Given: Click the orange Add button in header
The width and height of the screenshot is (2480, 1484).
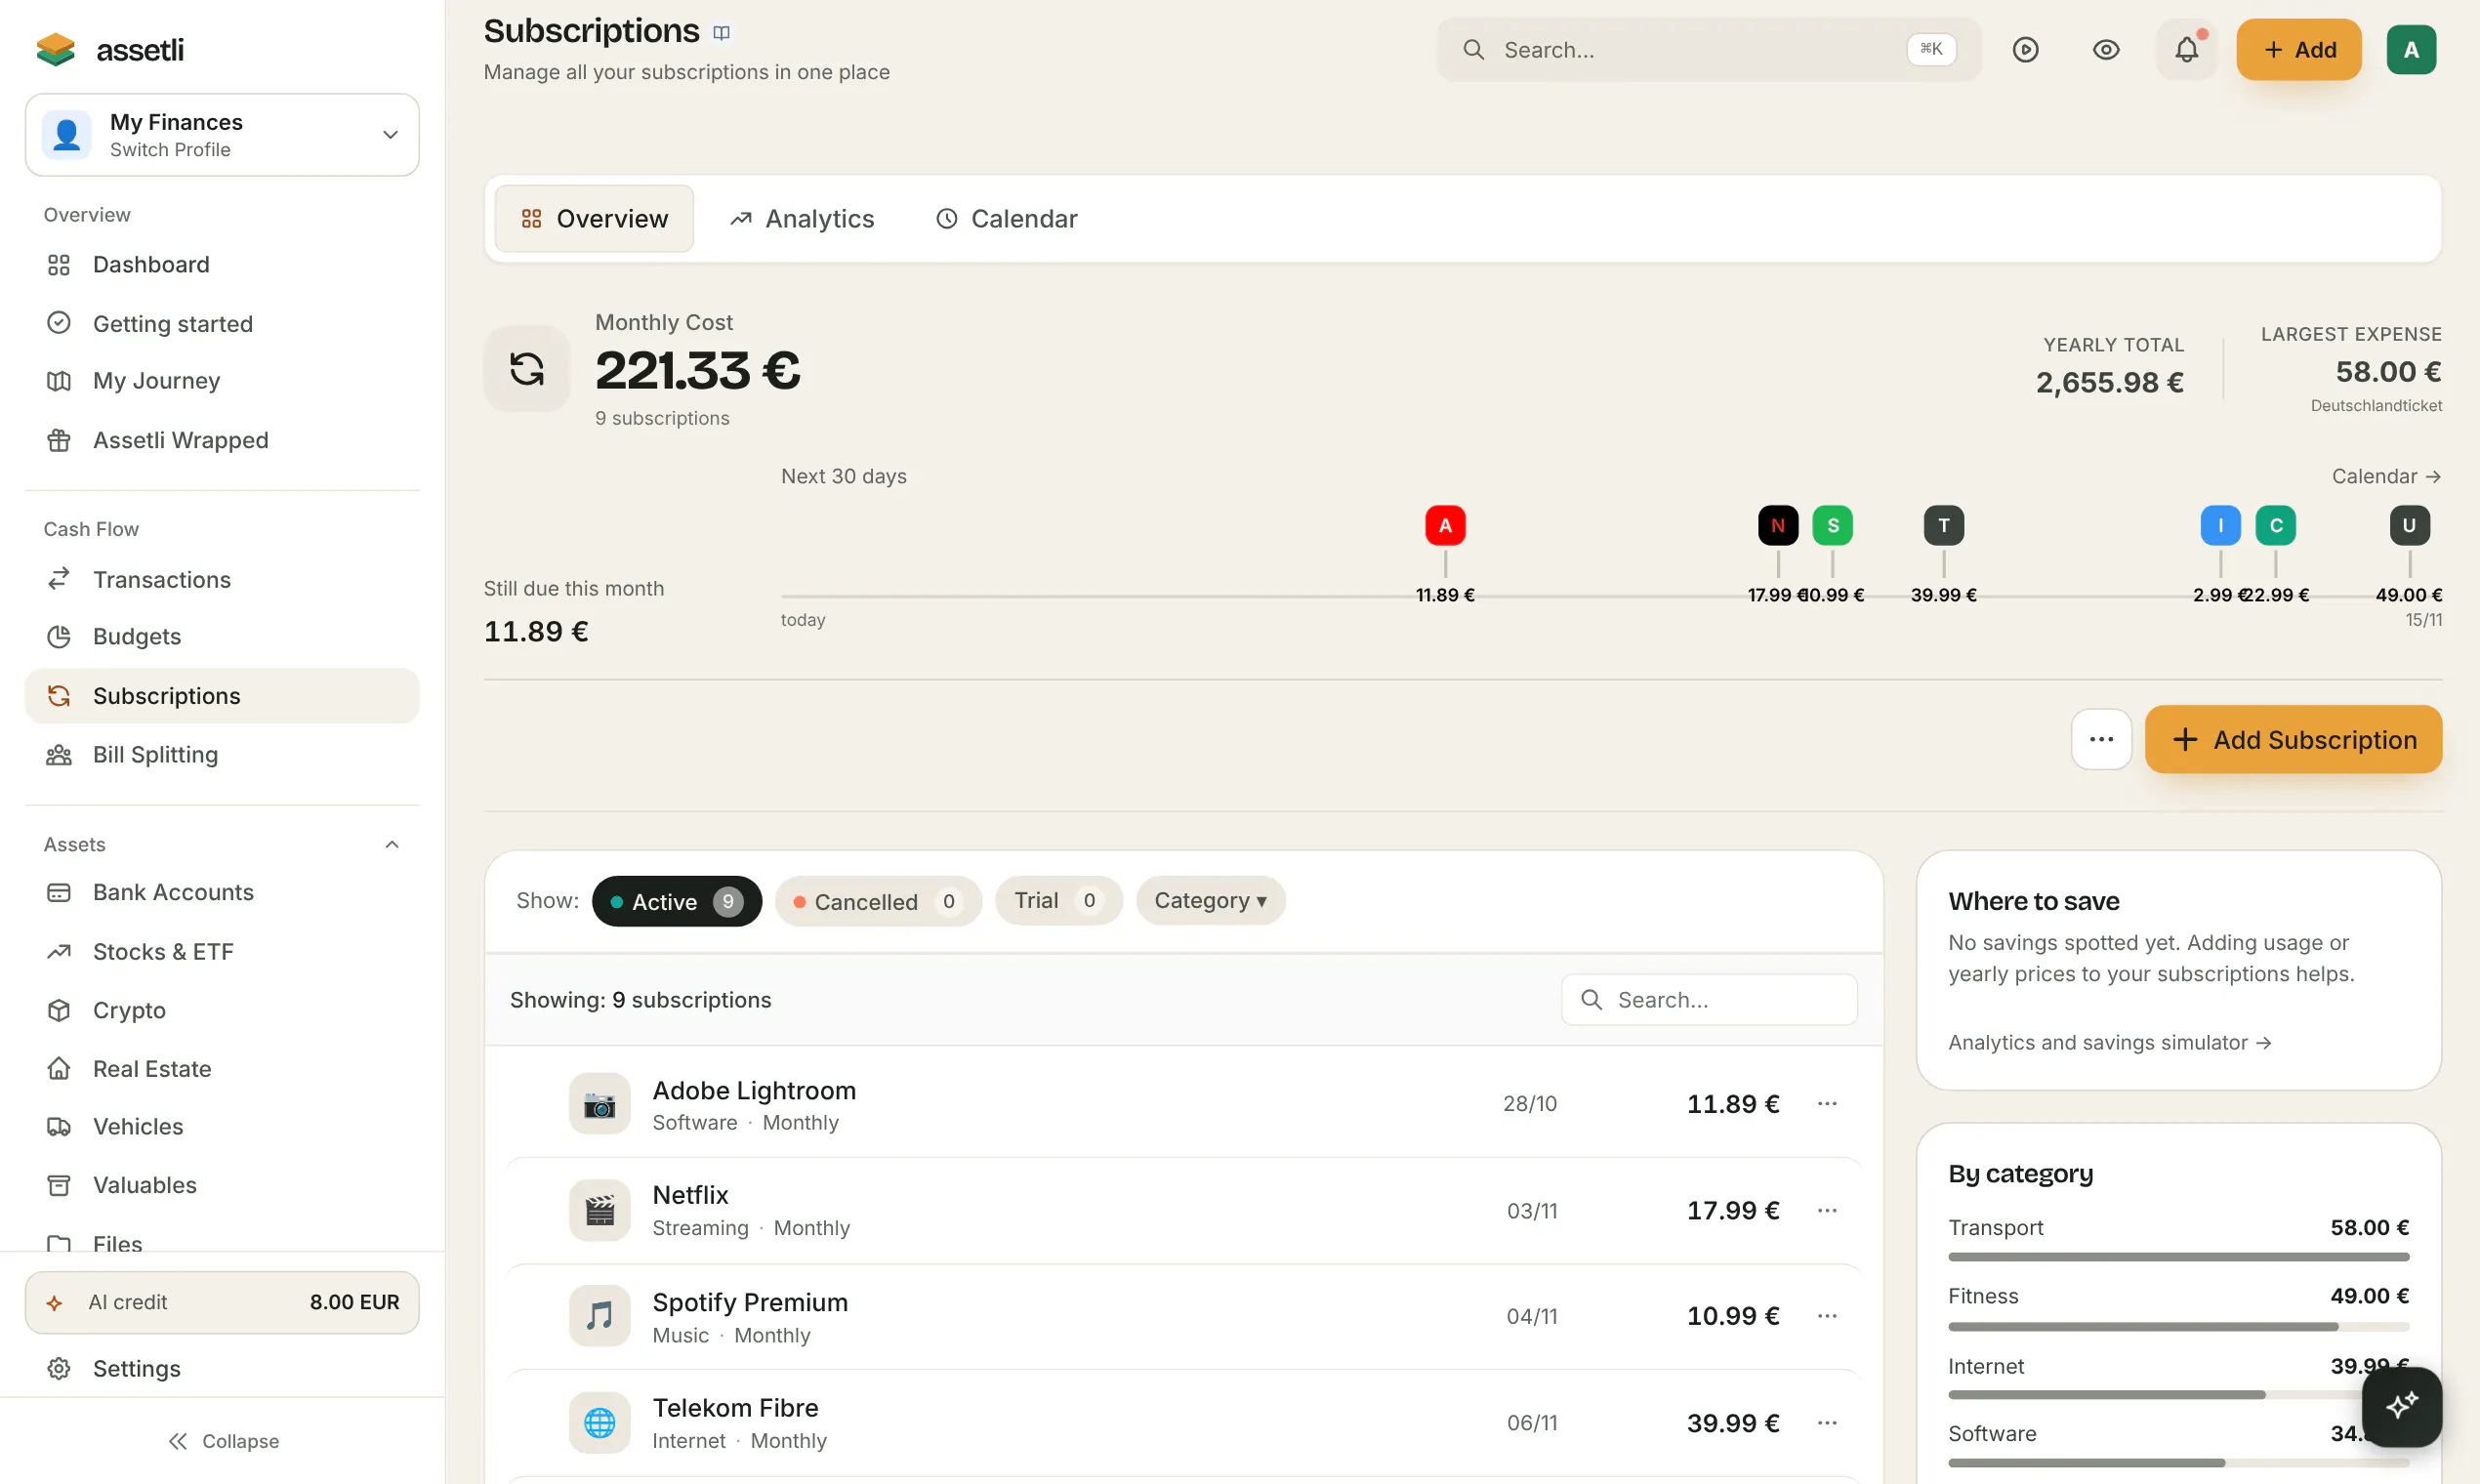Looking at the screenshot, I should tap(2298, 49).
